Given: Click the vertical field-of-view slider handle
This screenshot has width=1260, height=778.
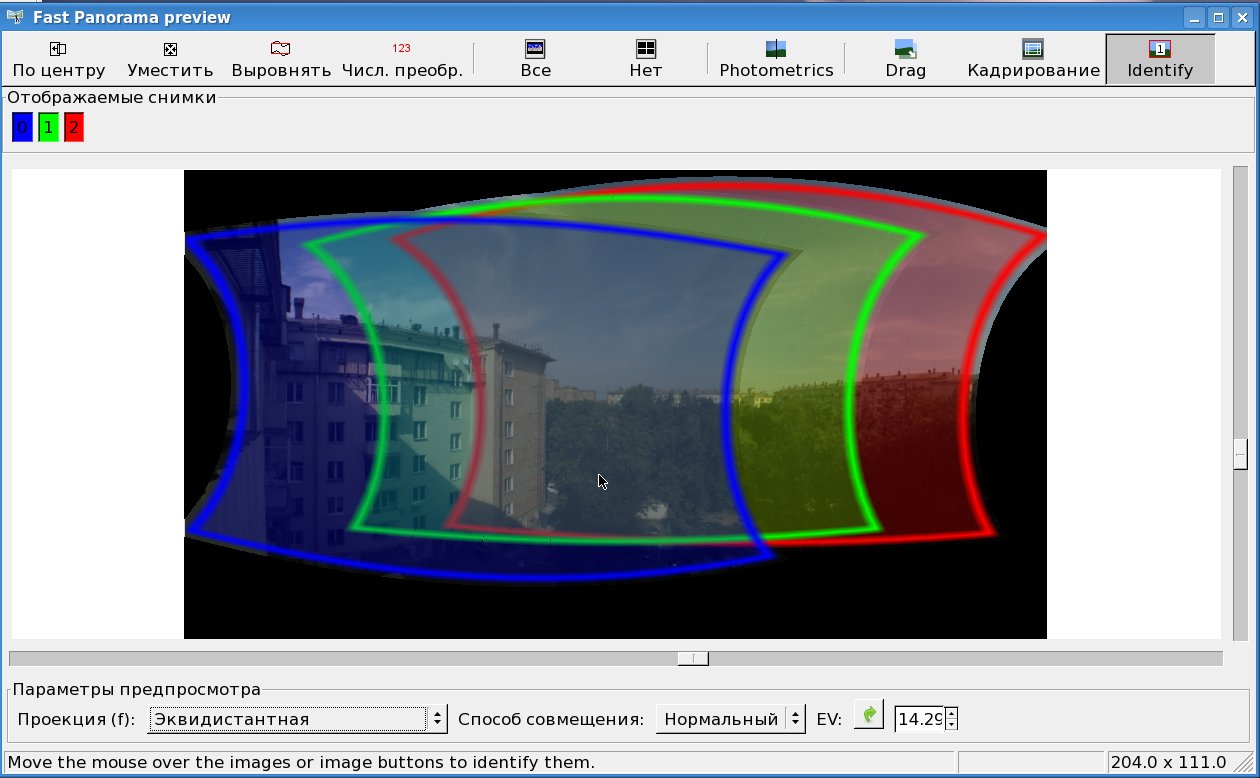Looking at the screenshot, I should coord(1240,453).
